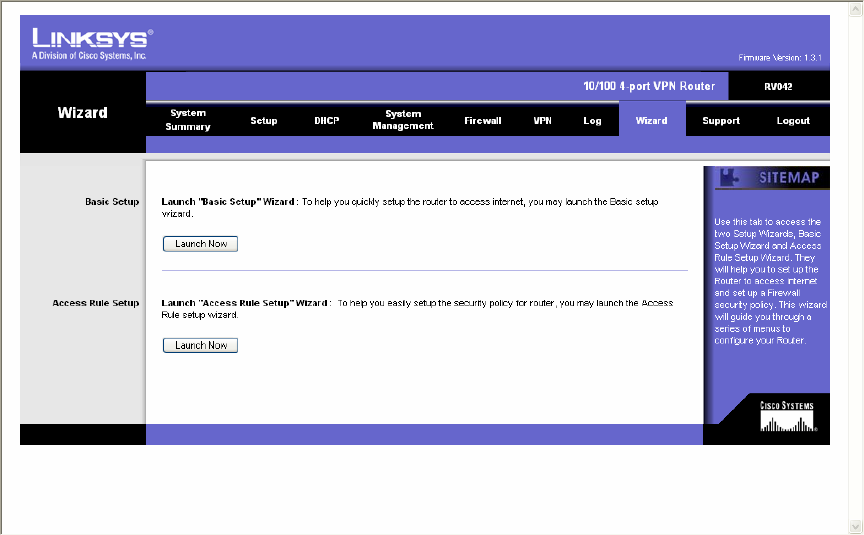Open the DHCP tab

click(x=327, y=121)
